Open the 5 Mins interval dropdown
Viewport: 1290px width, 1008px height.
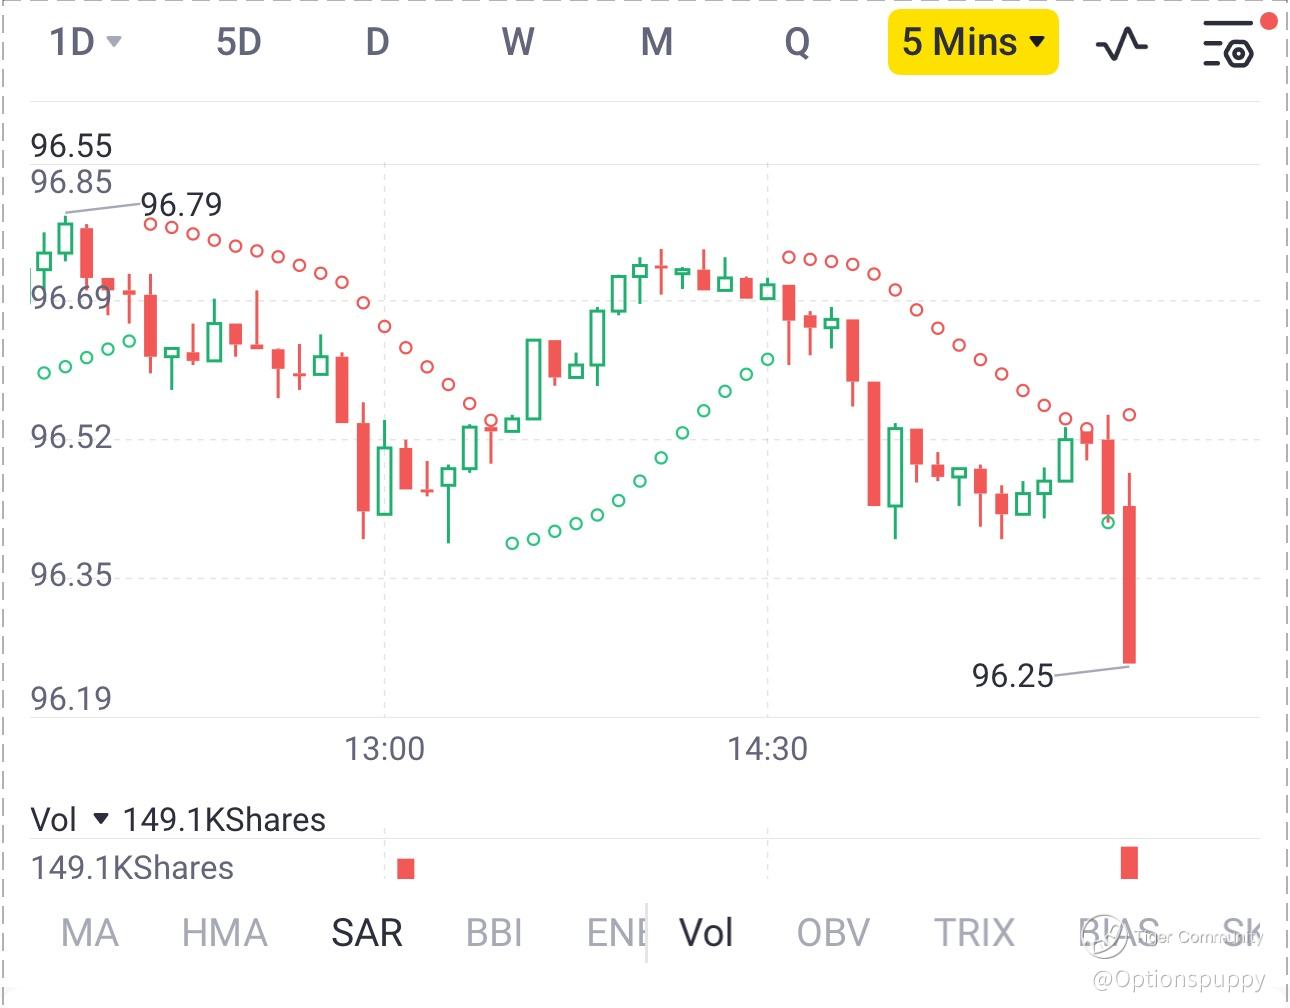[x=972, y=42]
